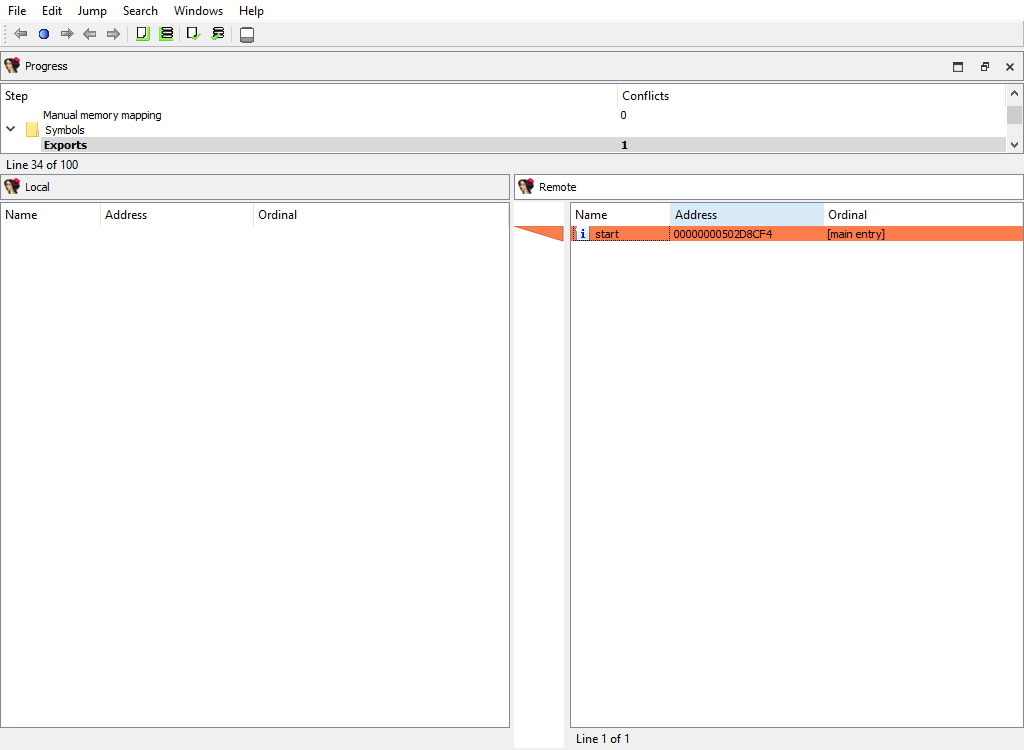Click the right arrow right after the blue circle
1024x750 pixels.
click(67, 34)
